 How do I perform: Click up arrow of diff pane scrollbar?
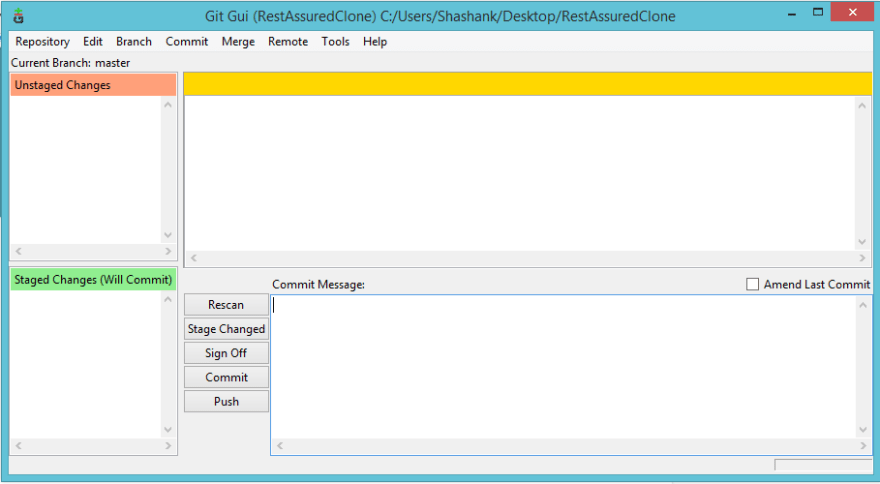[x=863, y=106]
